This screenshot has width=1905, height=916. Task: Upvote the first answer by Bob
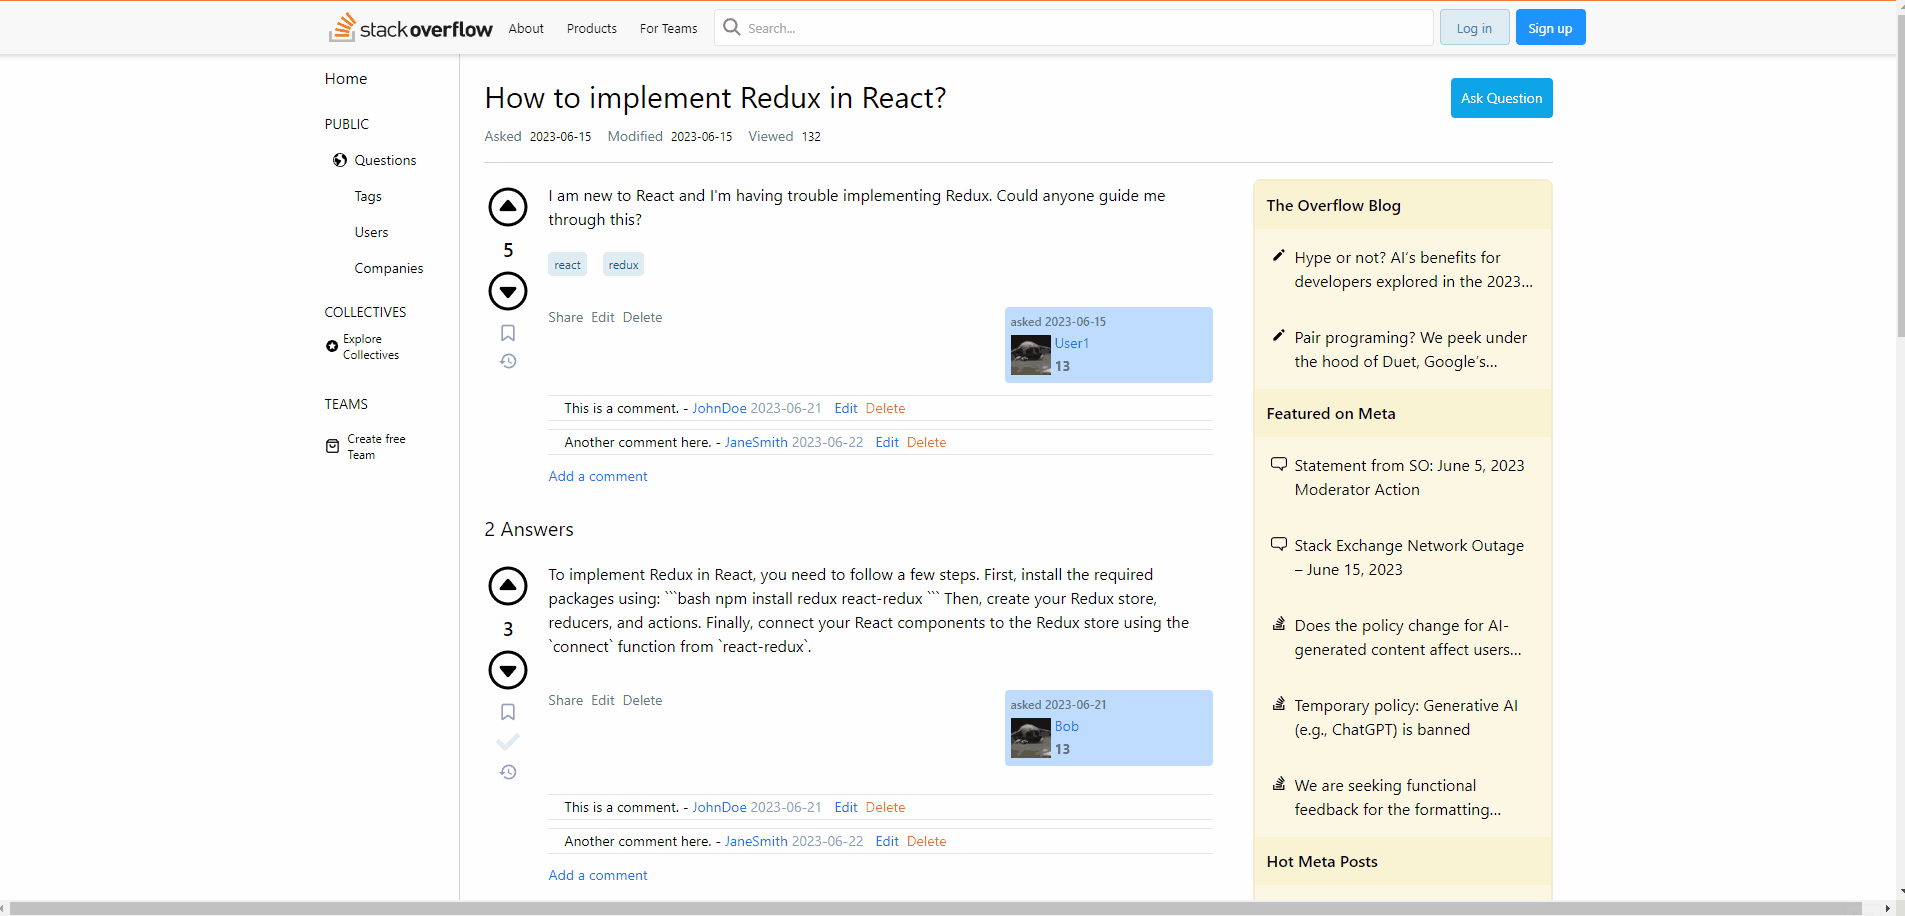click(508, 586)
